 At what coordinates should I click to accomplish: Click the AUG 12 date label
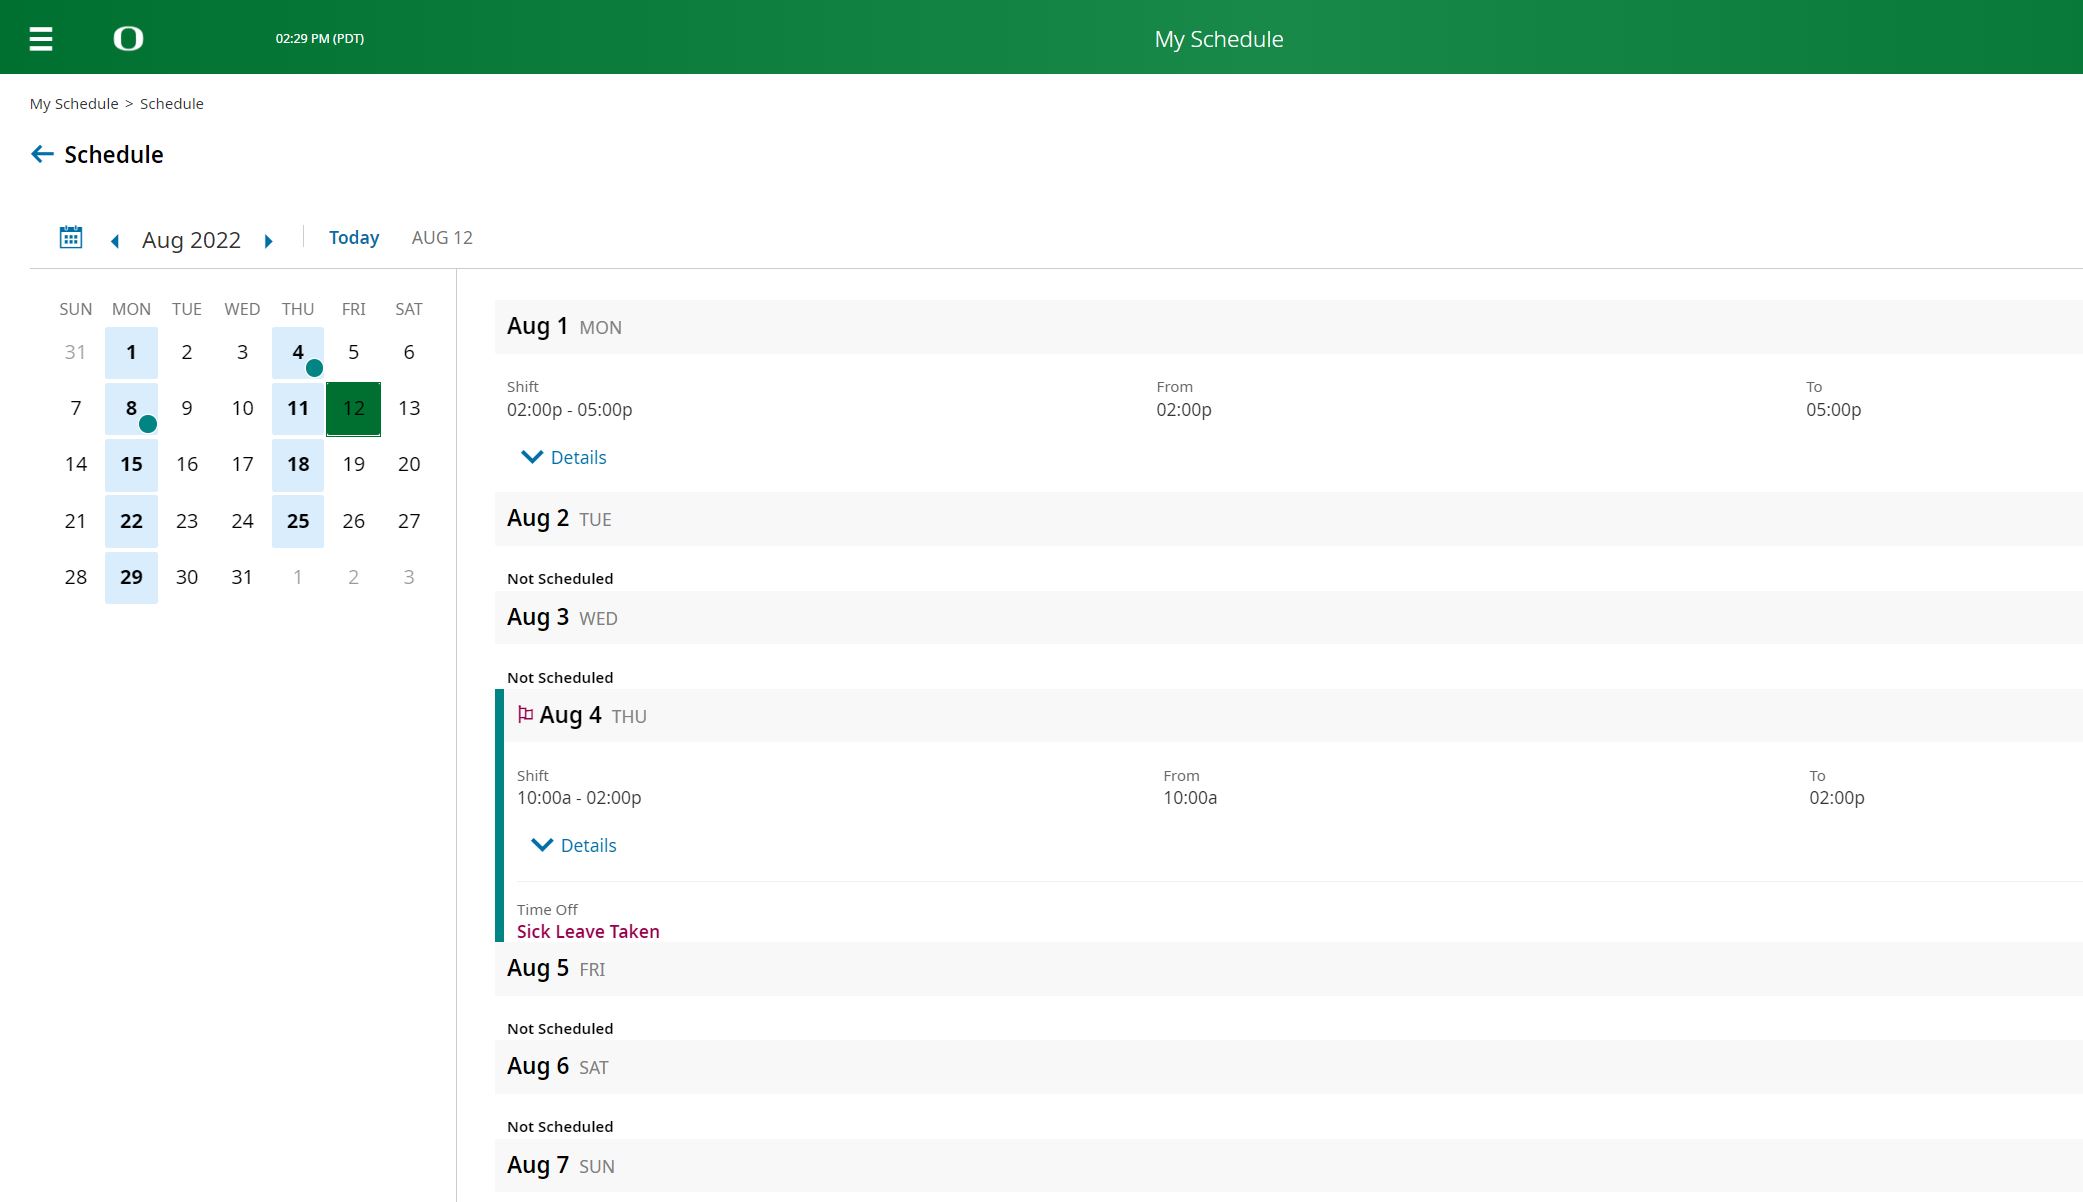442,238
